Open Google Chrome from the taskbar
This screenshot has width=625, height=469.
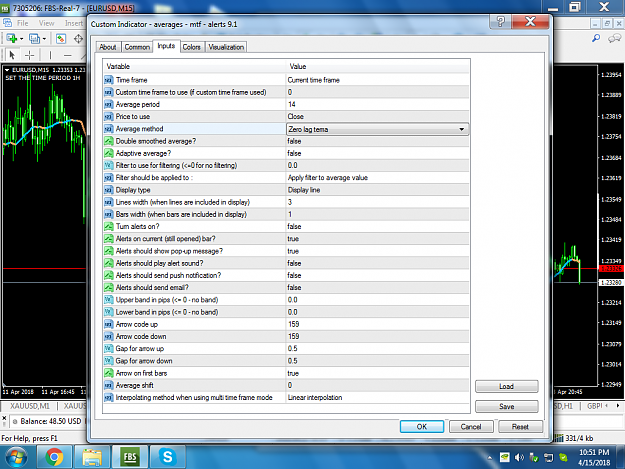(x=54, y=457)
